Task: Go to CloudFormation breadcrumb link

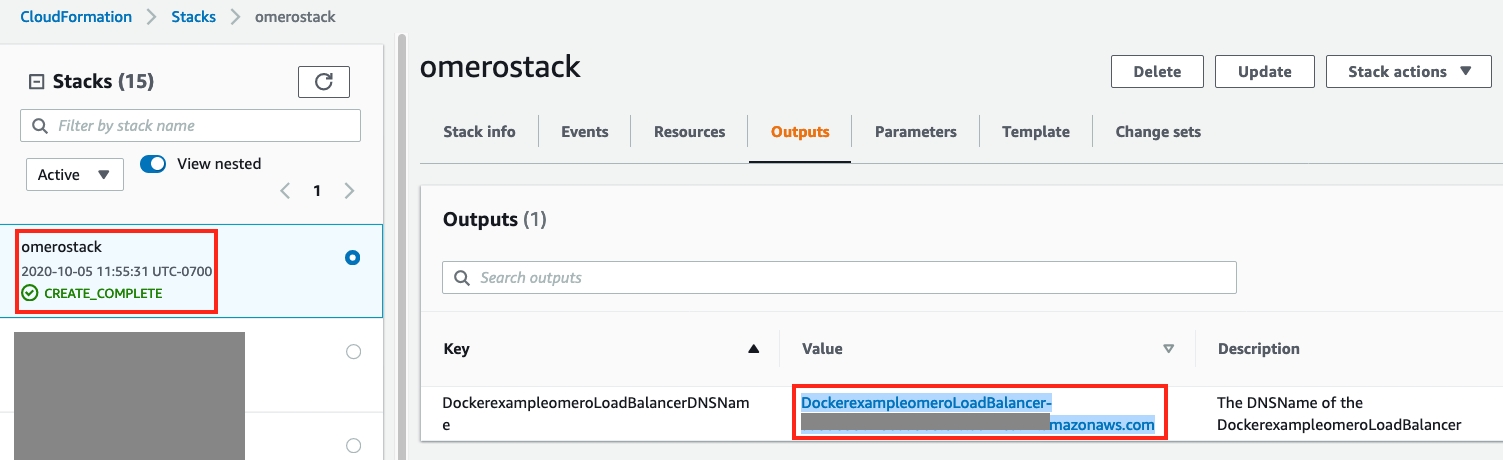Action: point(76,17)
